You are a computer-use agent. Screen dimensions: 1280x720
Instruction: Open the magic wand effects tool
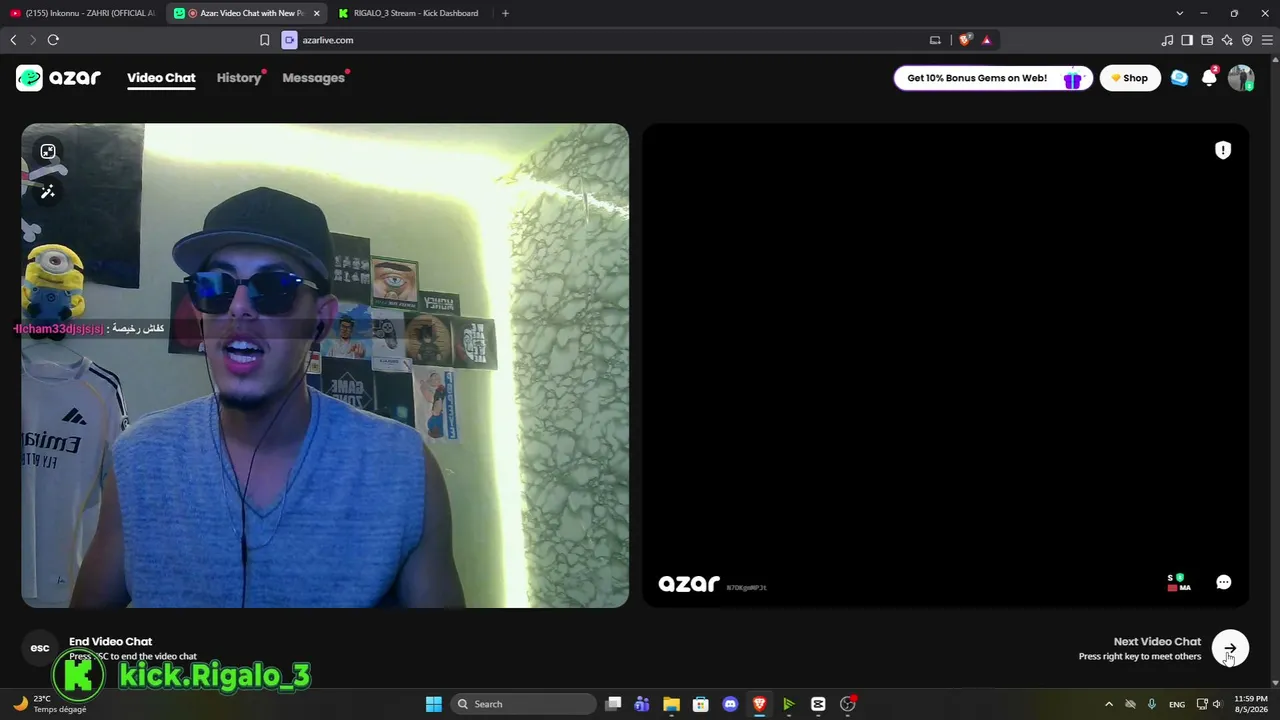coord(48,192)
